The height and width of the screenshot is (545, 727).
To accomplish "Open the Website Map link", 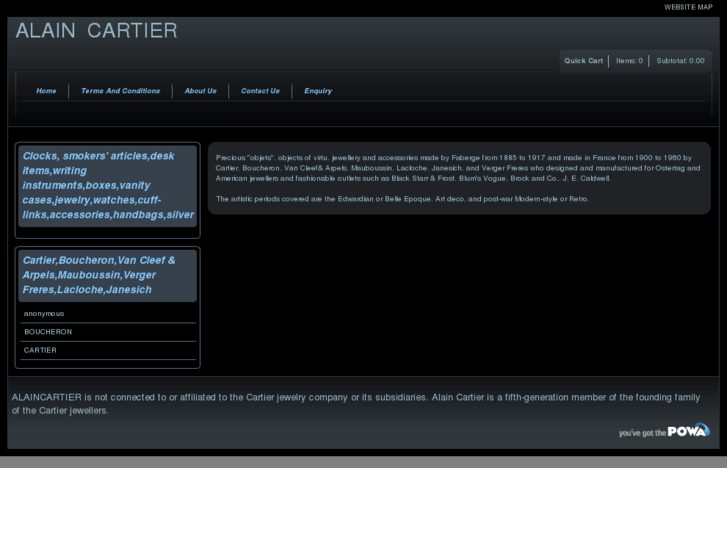I will click(x=688, y=7).
